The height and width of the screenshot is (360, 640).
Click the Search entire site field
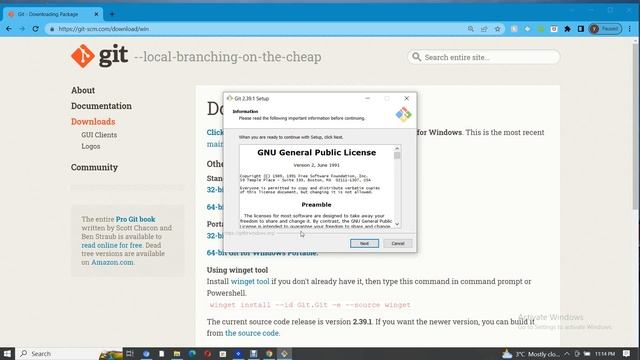(484, 57)
